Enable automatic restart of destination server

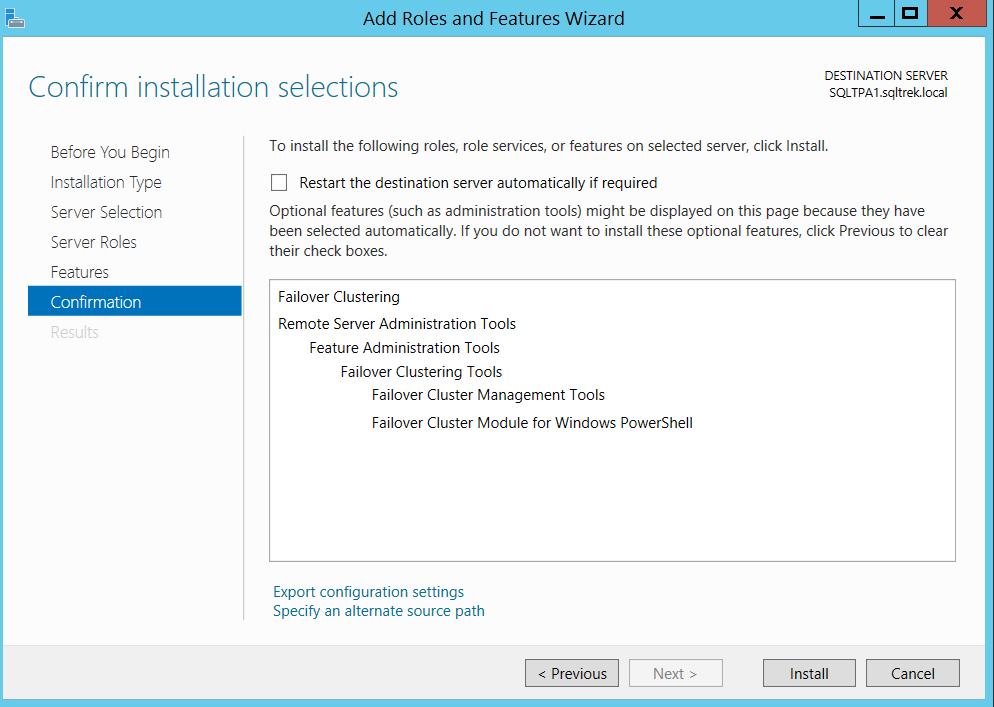pos(279,183)
